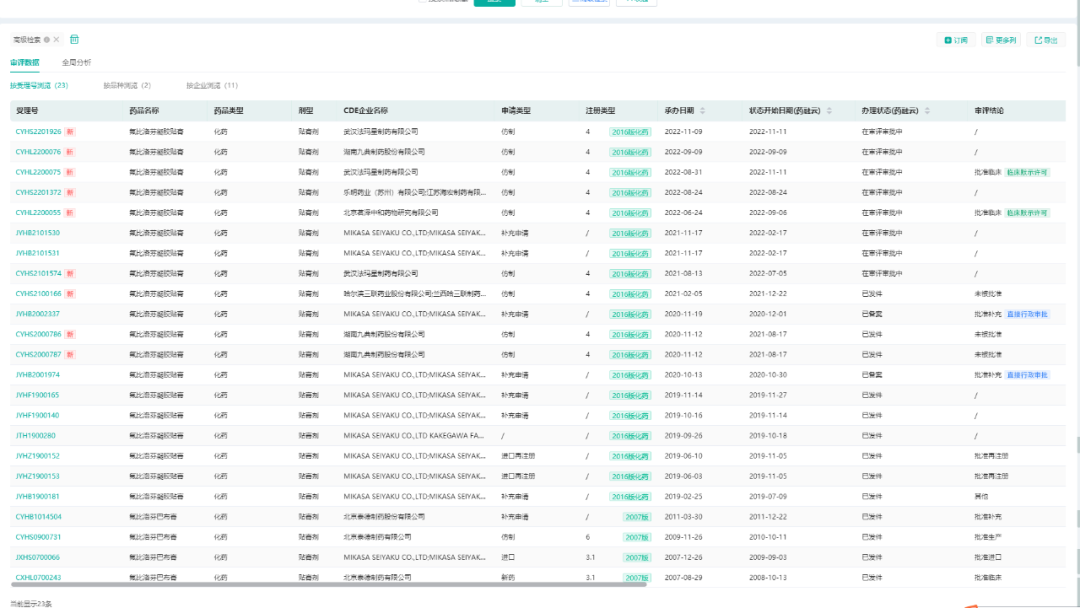The height and width of the screenshot is (608, 1080).
Task: Click the 2007版 tag in CYHB1014504 row
Action: (x=637, y=517)
